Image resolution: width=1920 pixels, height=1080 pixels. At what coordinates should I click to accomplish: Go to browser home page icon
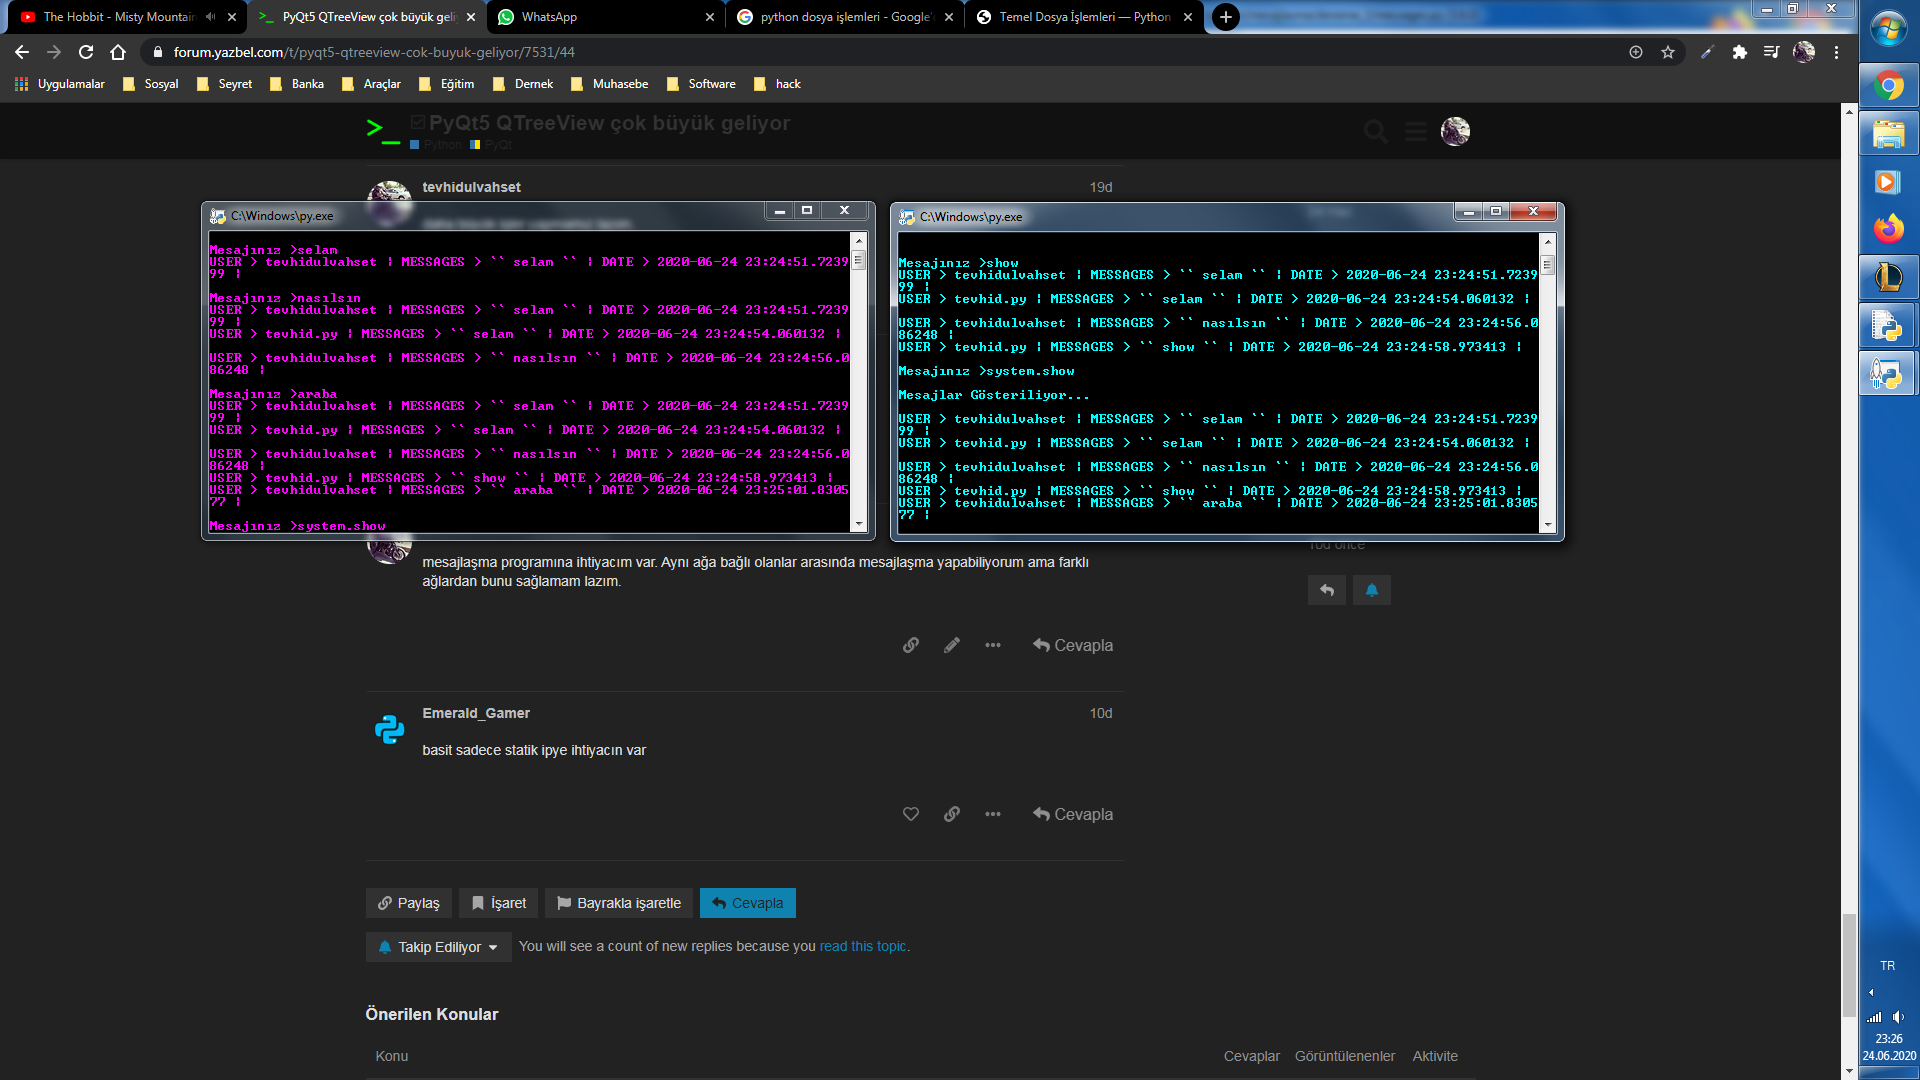point(118,52)
